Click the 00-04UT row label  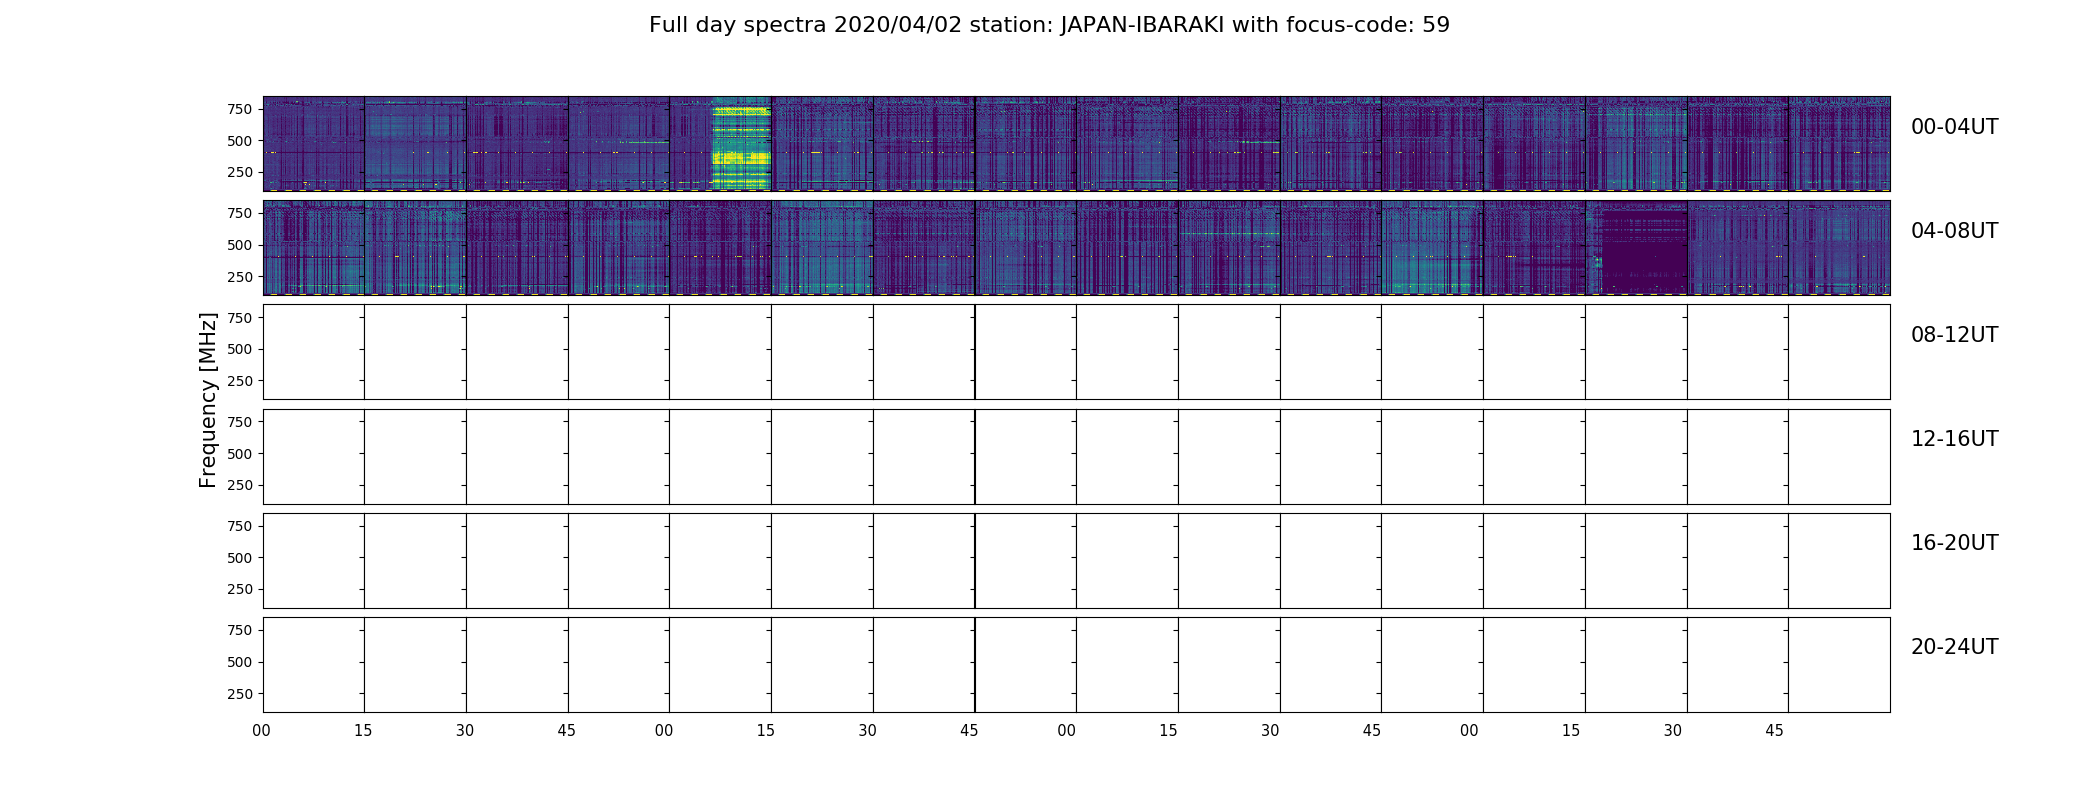(x=1954, y=127)
